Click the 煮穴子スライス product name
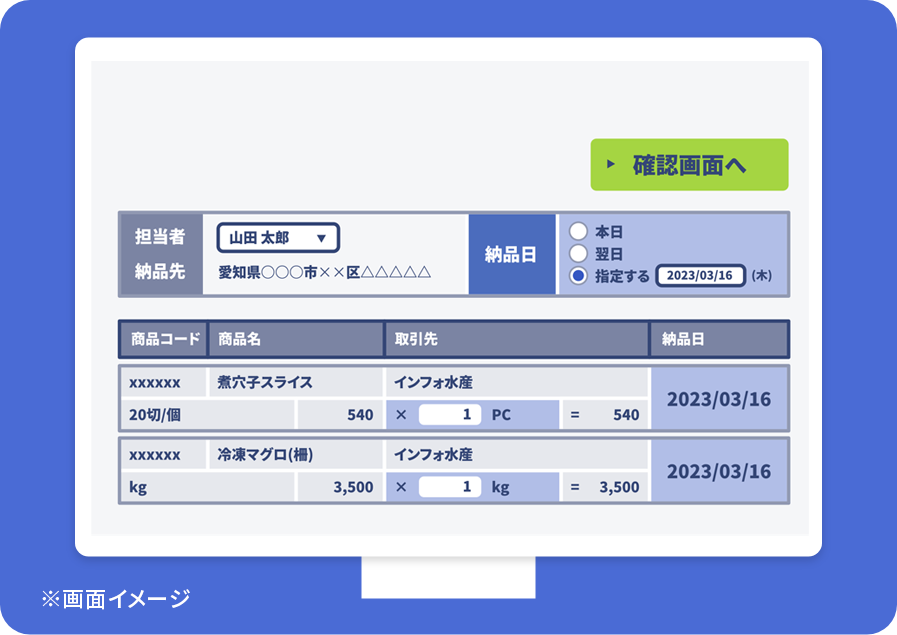This screenshot has width=897, height=635. (x=266, y=381)
